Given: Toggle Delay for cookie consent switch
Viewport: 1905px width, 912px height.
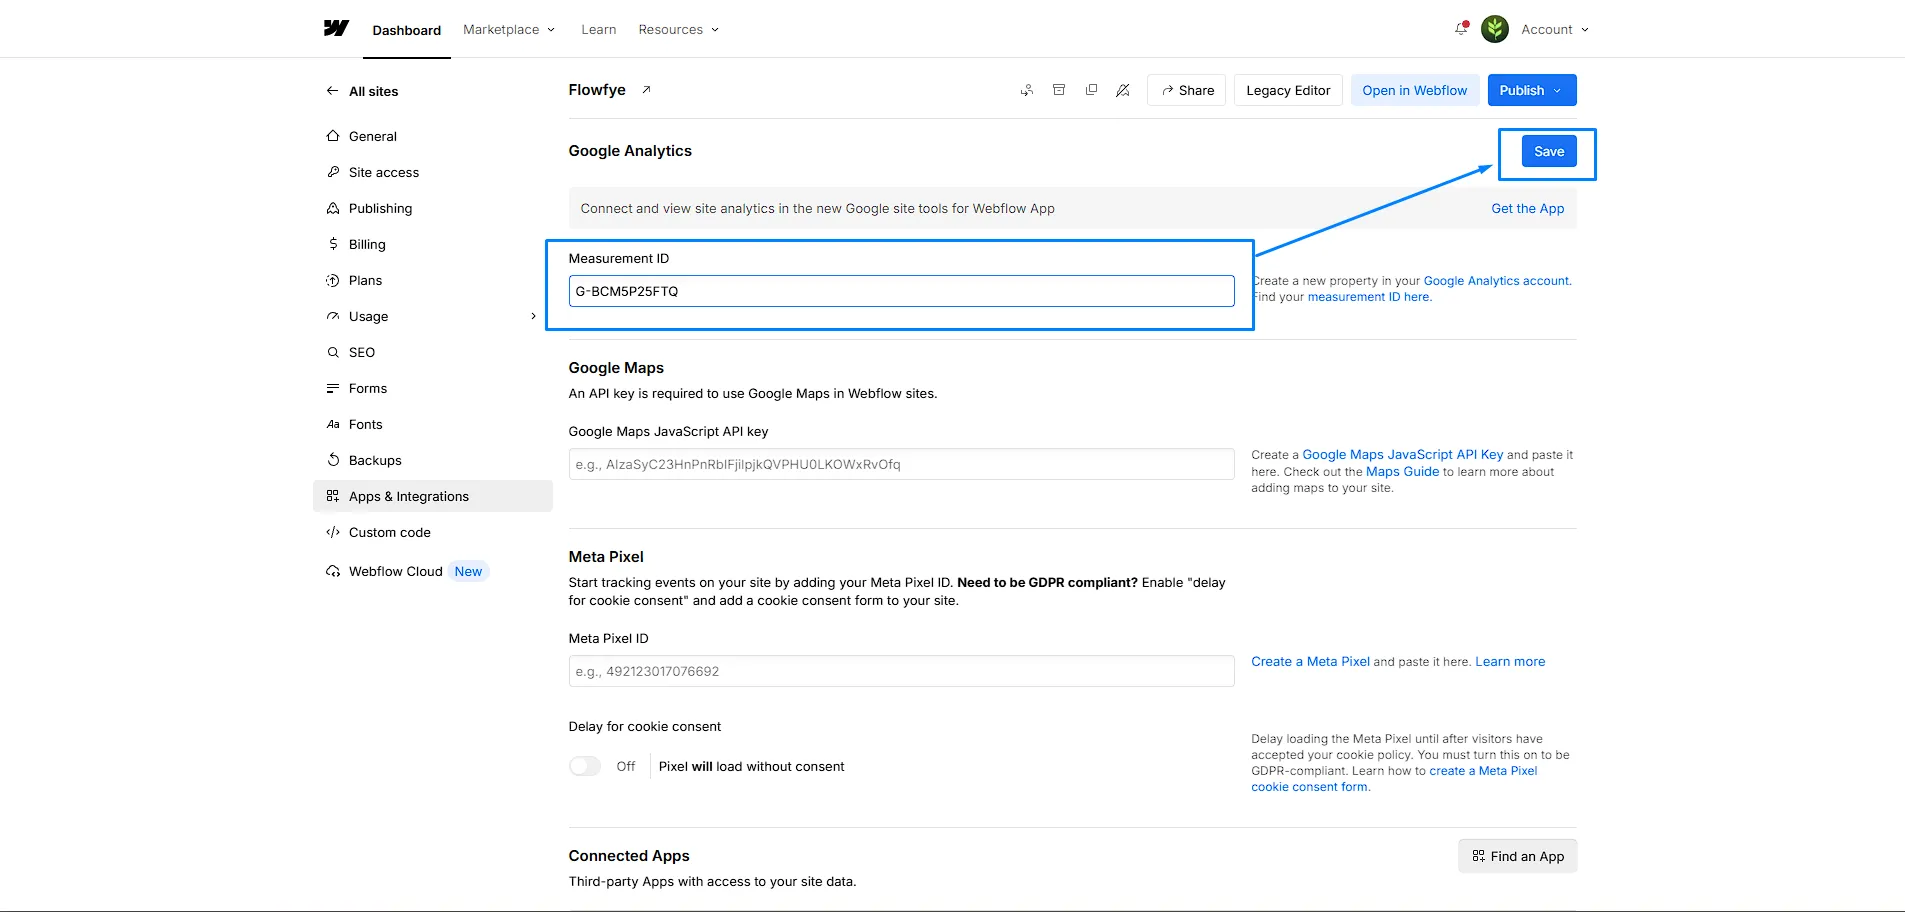Looking at the screenshot, I should [x=585, y=766].
